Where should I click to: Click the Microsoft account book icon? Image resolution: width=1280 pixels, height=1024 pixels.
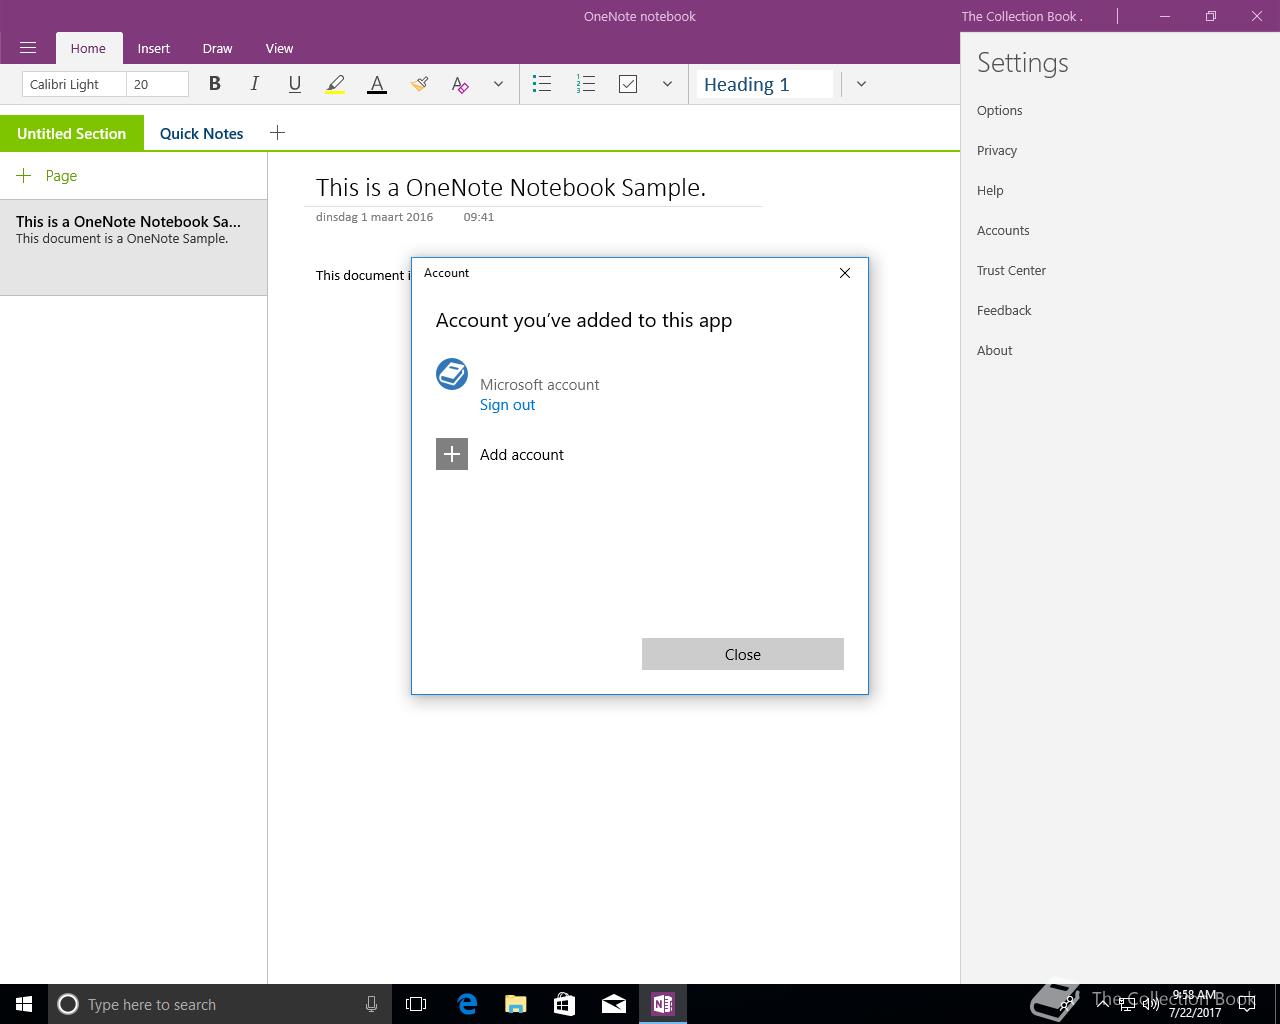452,374
